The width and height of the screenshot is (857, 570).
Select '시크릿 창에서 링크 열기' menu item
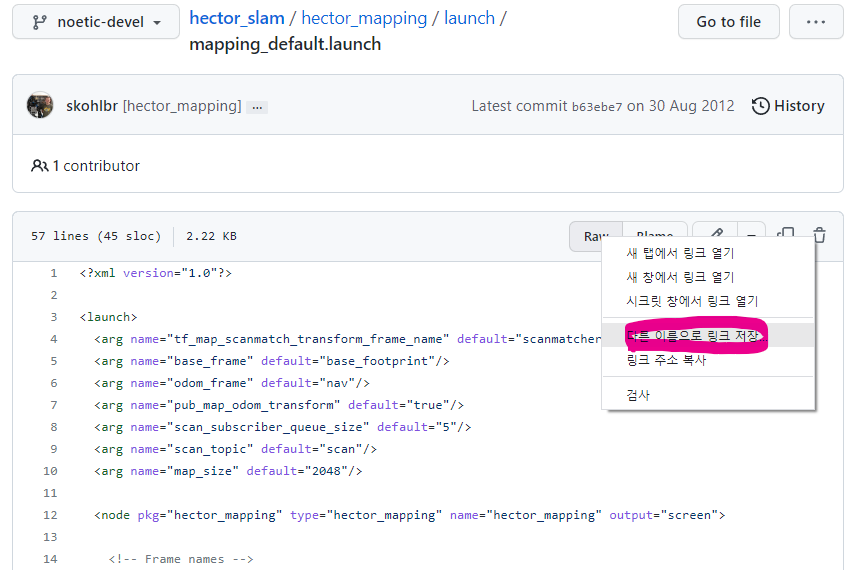click(x=708, y=301)
